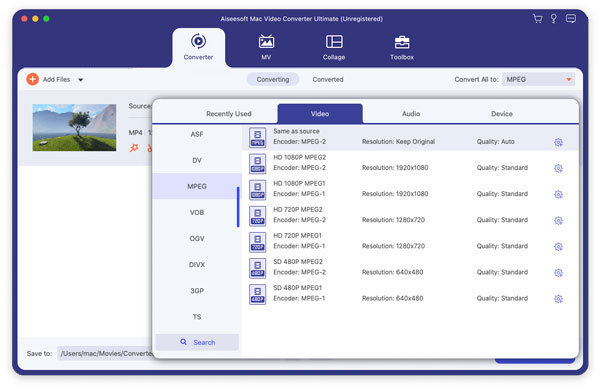Click the SD 480P MPEG2 format icon

click(x=258, y=268)
